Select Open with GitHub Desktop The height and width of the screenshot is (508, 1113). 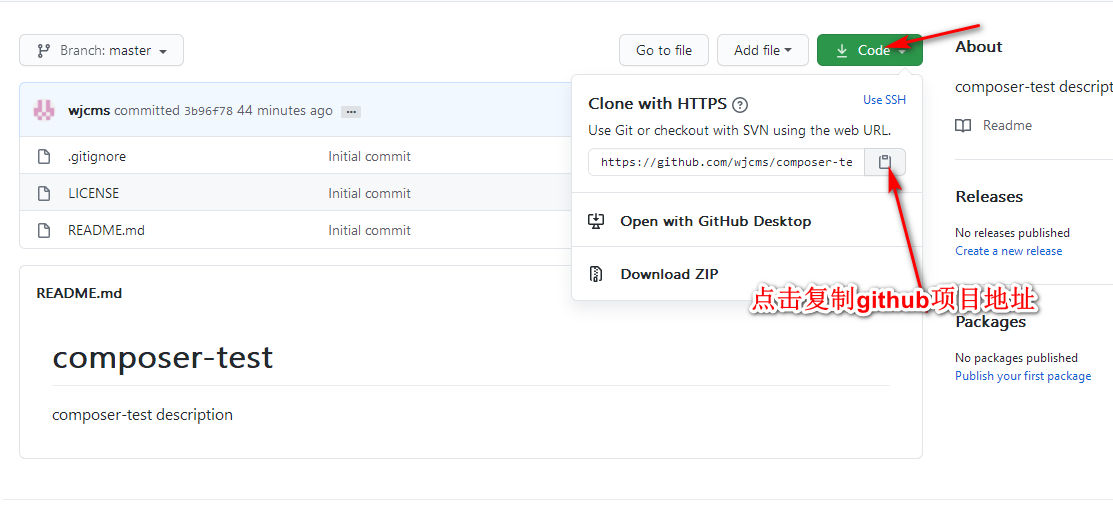pyautogui.click(x=716, y=221)
